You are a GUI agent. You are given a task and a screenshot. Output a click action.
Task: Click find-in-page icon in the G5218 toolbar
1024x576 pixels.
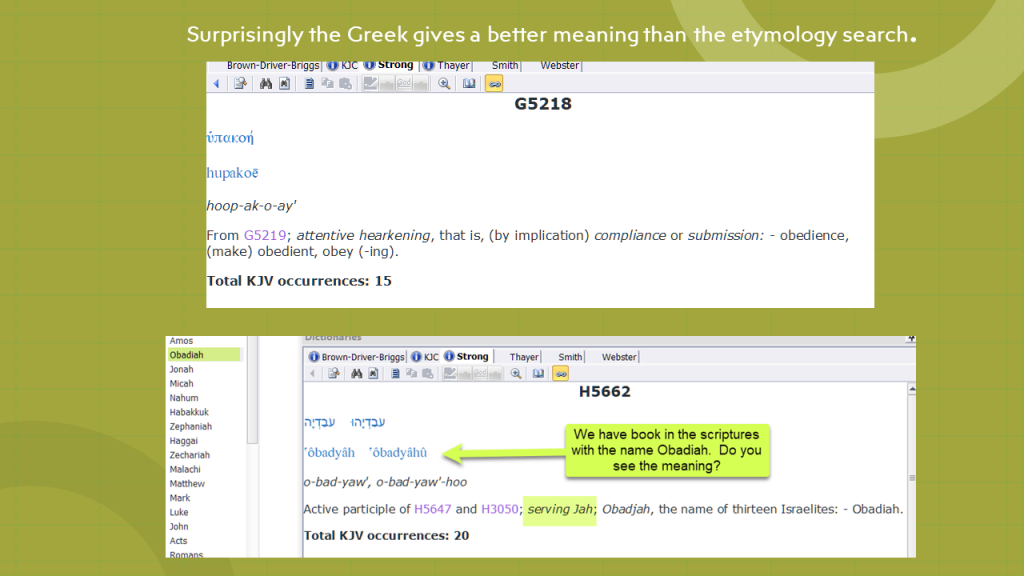(x=284, y=84)
